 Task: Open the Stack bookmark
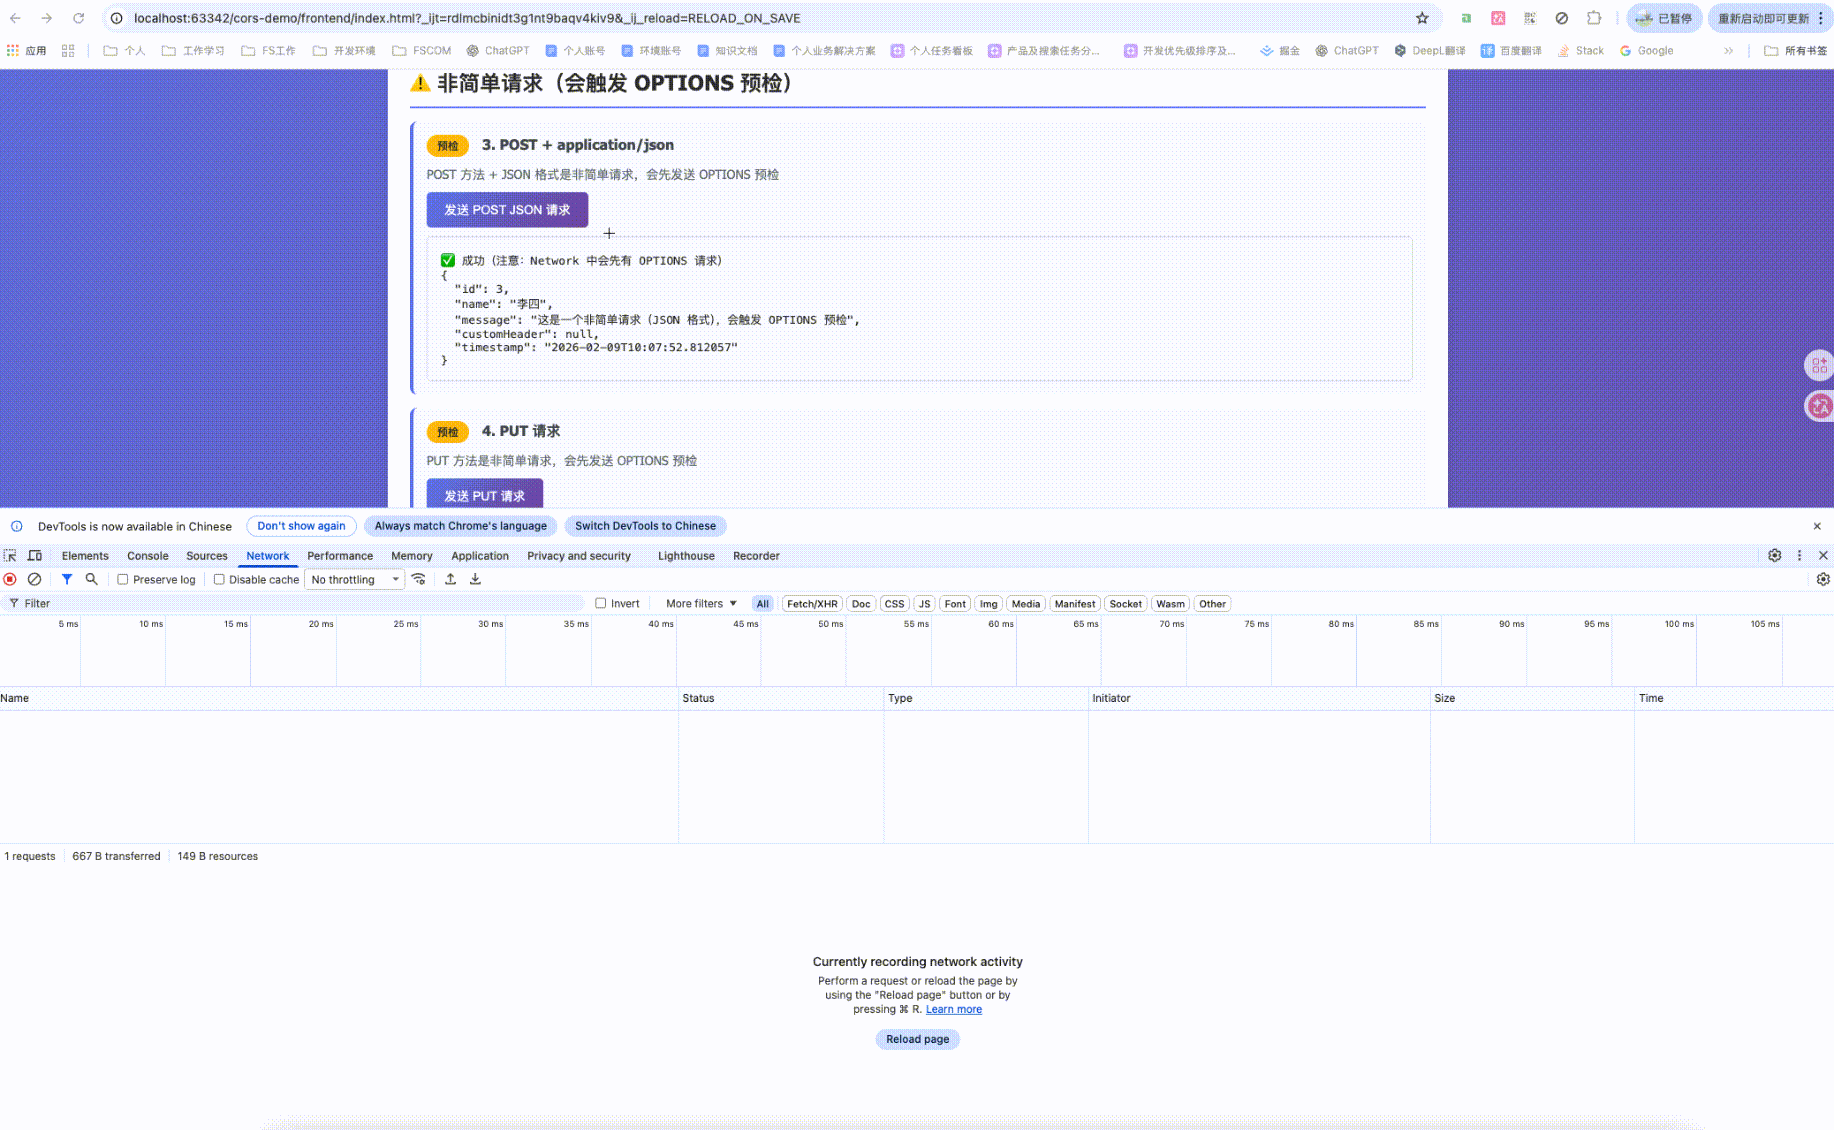(x=1580, y=50)
